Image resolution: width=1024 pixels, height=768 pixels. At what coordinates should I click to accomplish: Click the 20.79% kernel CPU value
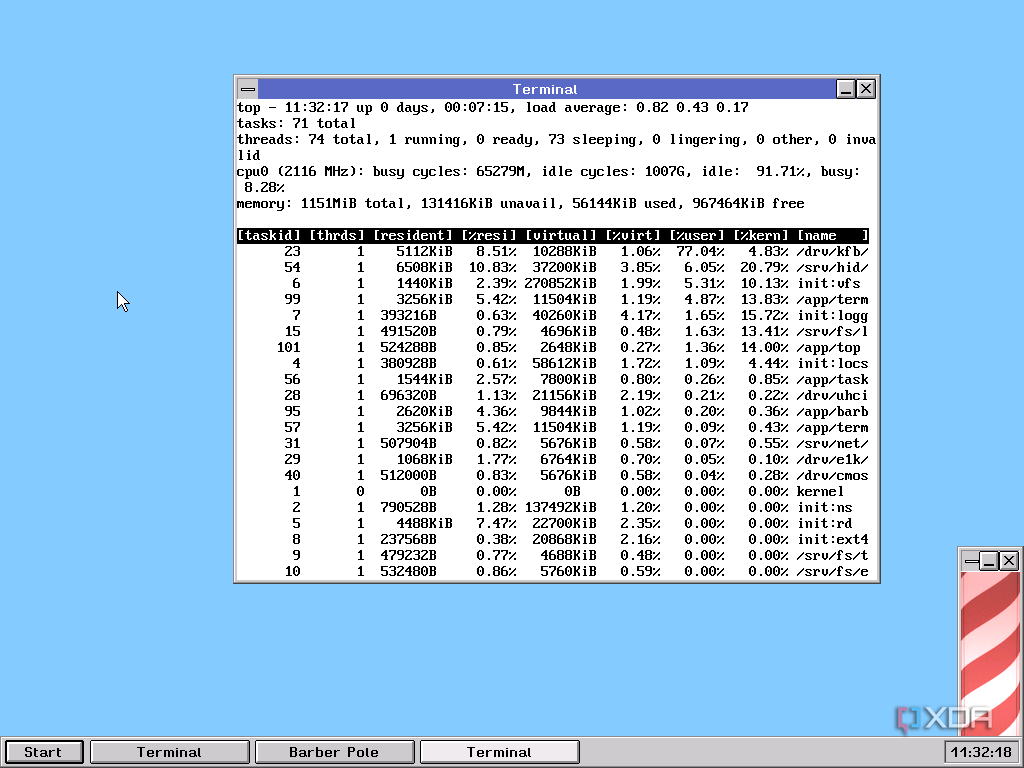(765, 267)
